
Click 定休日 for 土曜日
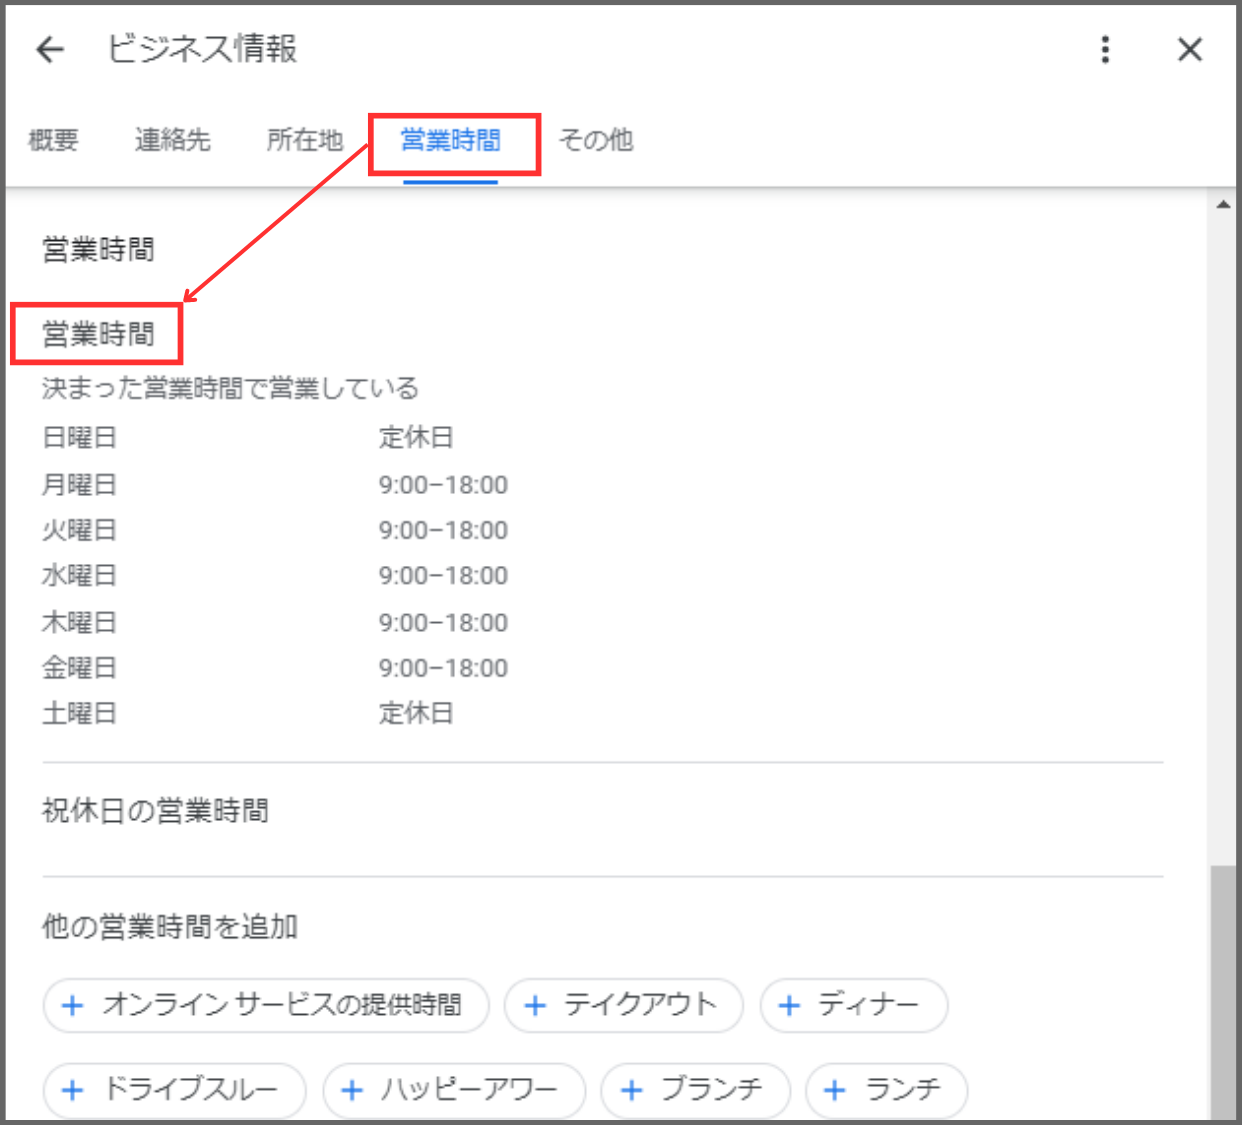pyautogui.click(x=416, y=714)
